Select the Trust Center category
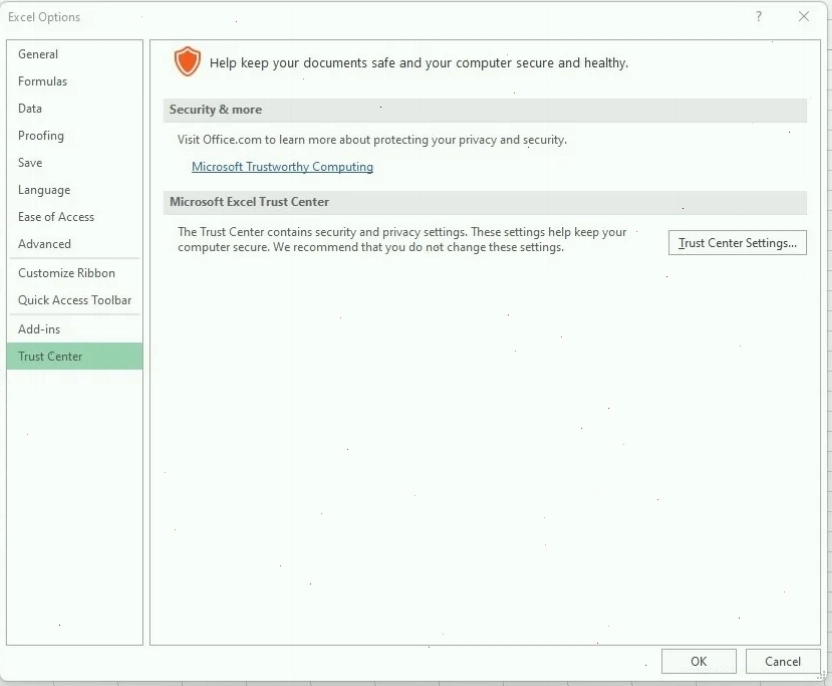Screen dimensions: 832x686 (x=74, y=356)
